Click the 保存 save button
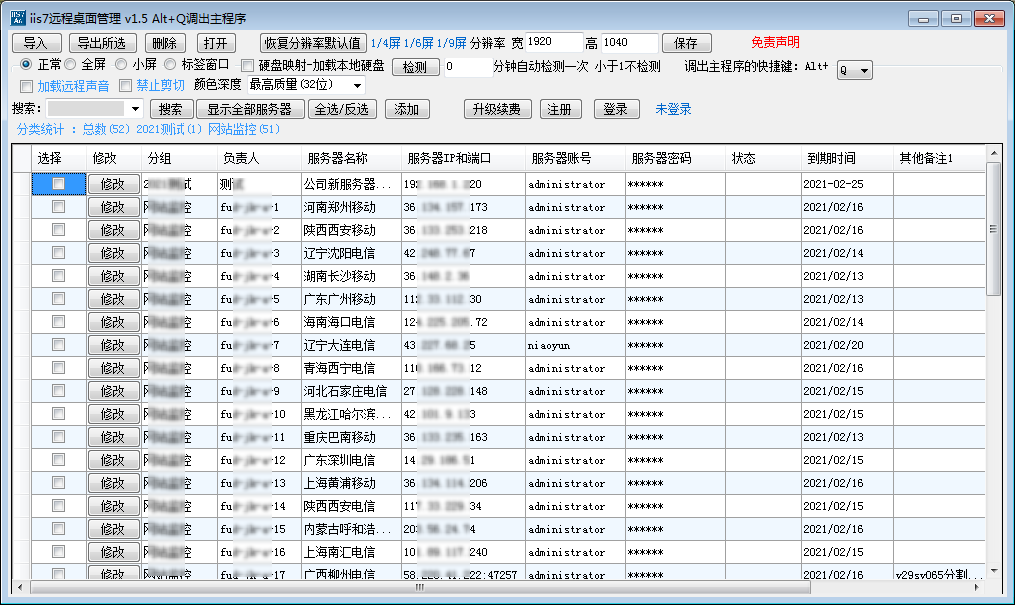This screenshot has width=1015, height=605. point(687,43)
